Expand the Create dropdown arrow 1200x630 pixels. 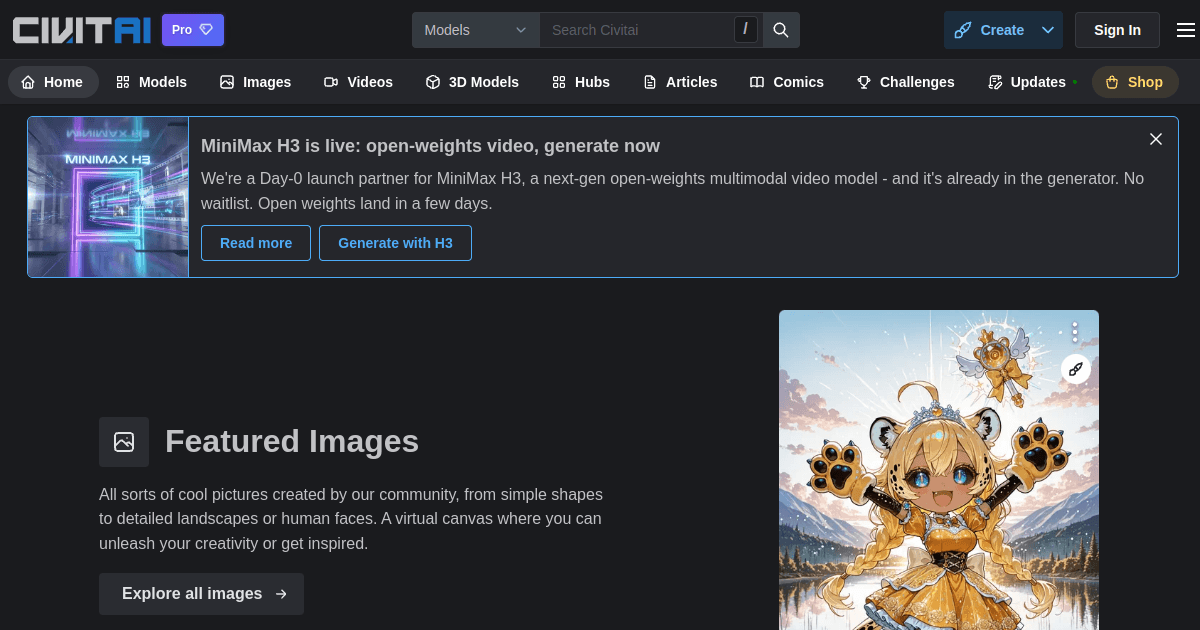(1048, 30)
